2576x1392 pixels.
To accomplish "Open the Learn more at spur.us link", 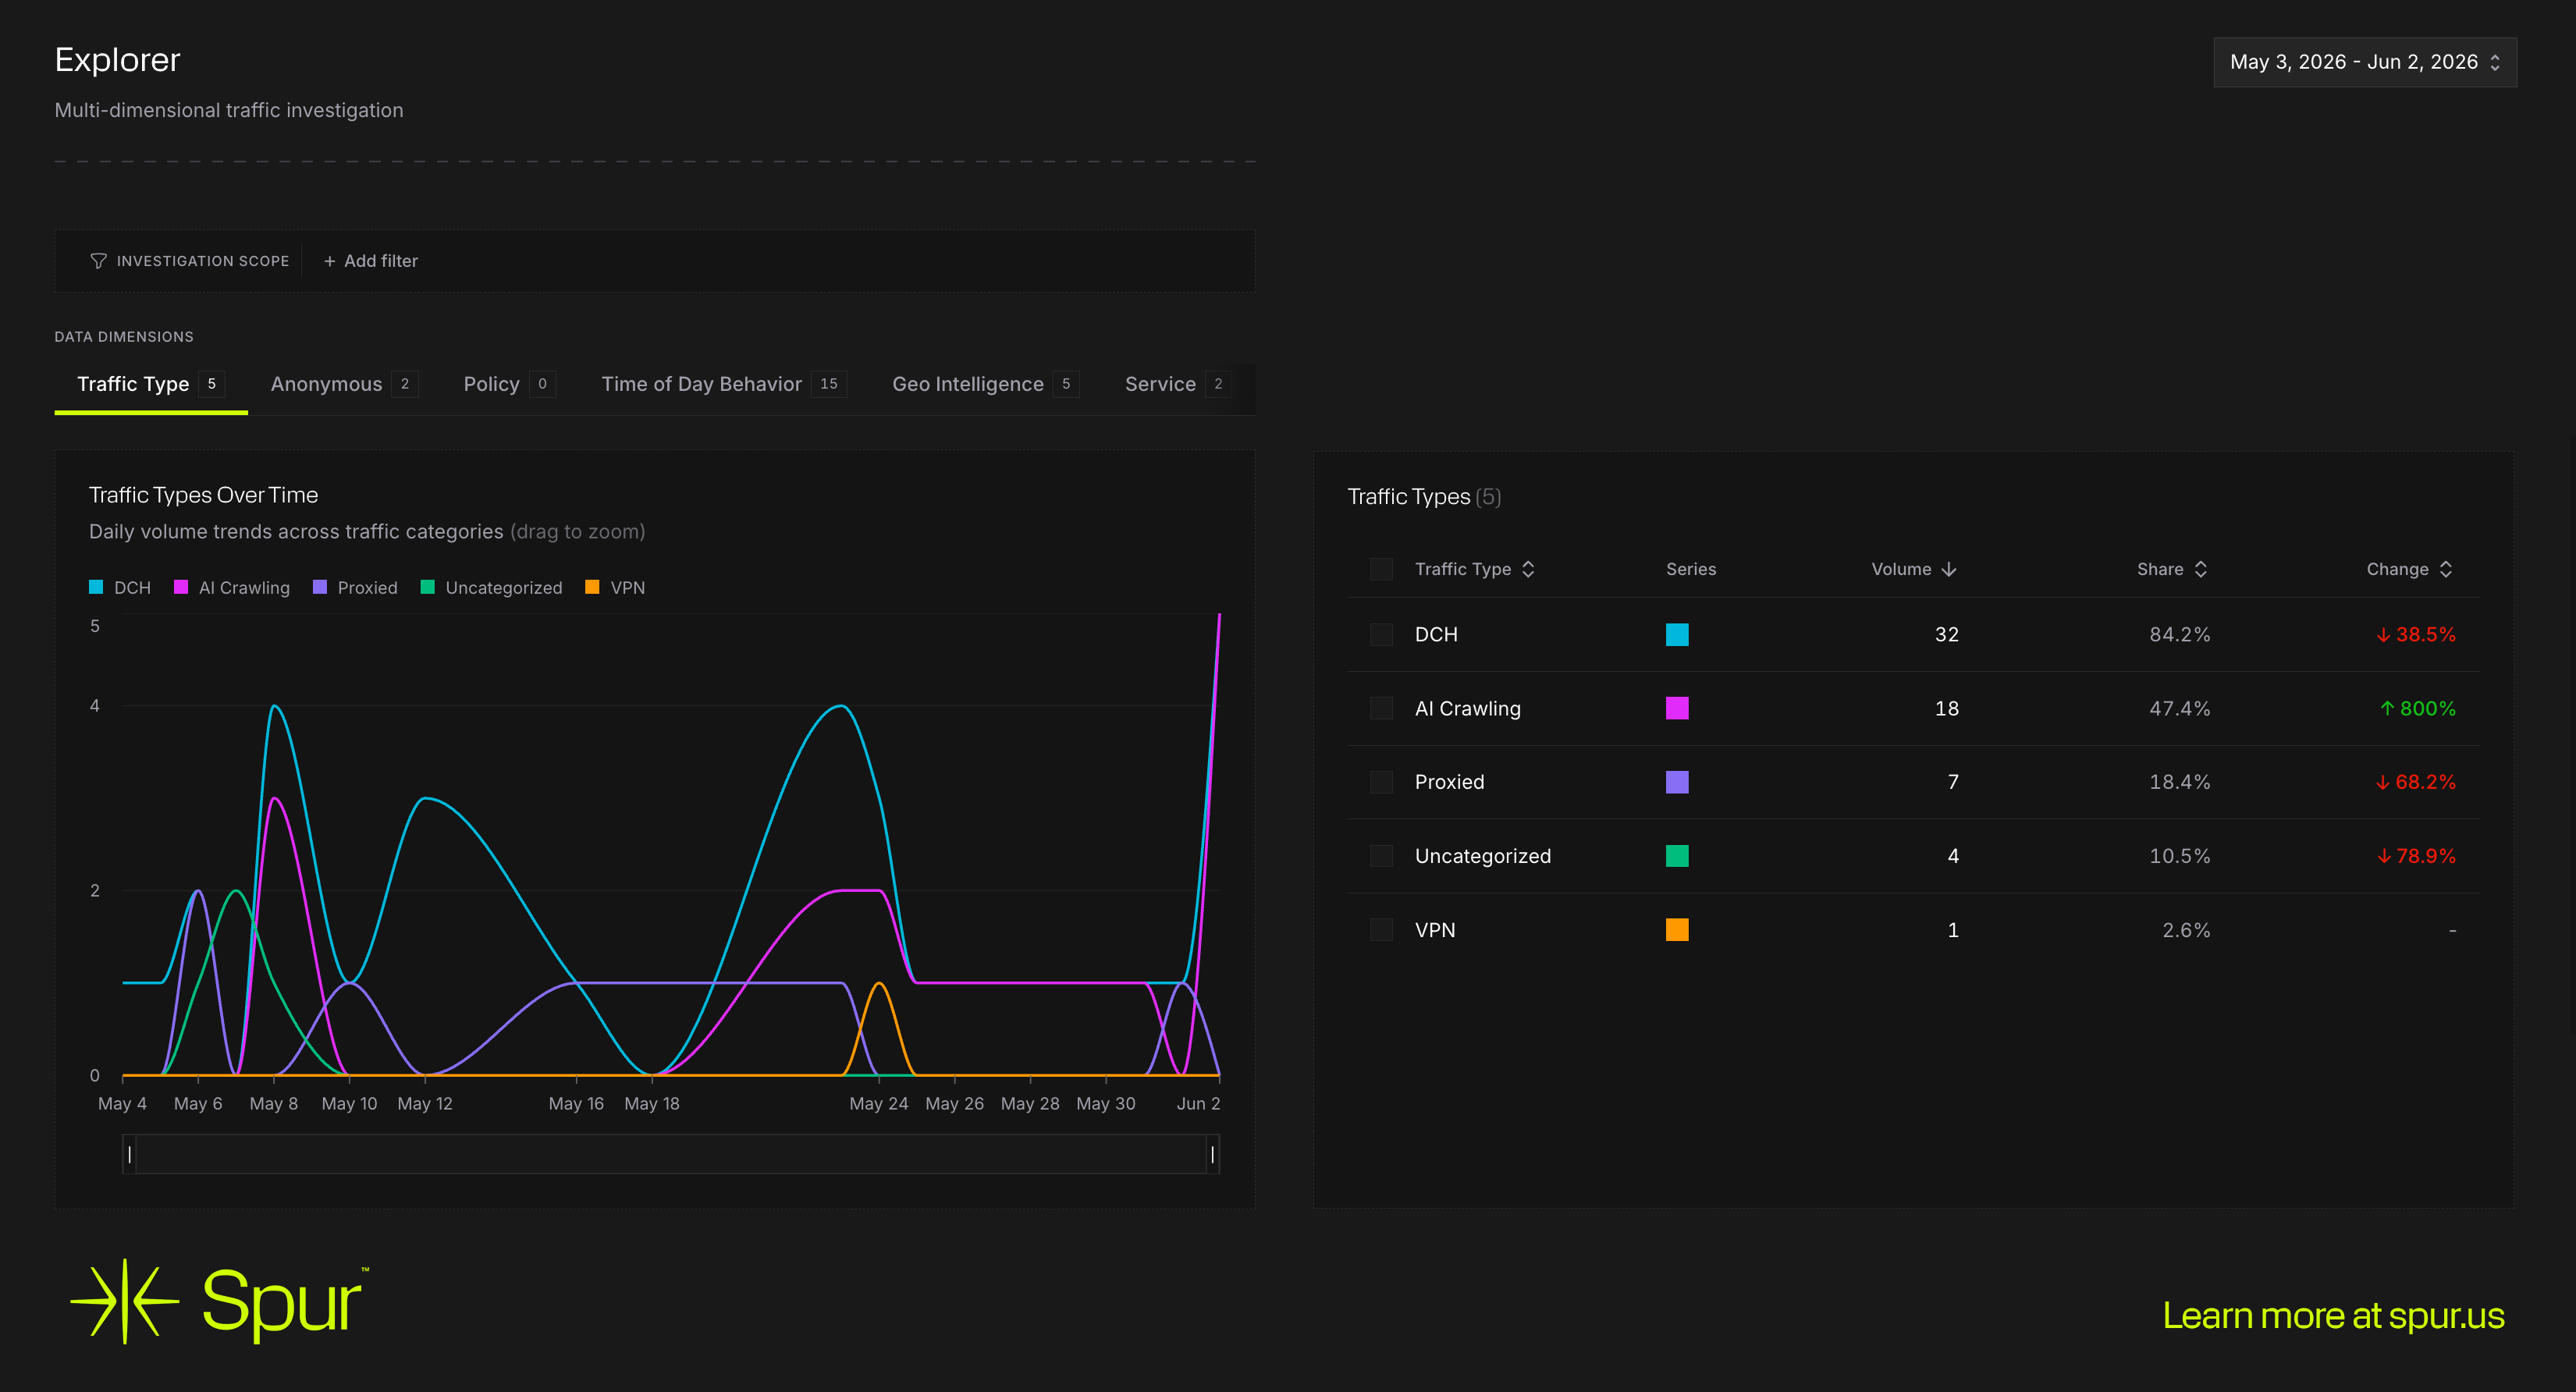I will 2333,1316.
